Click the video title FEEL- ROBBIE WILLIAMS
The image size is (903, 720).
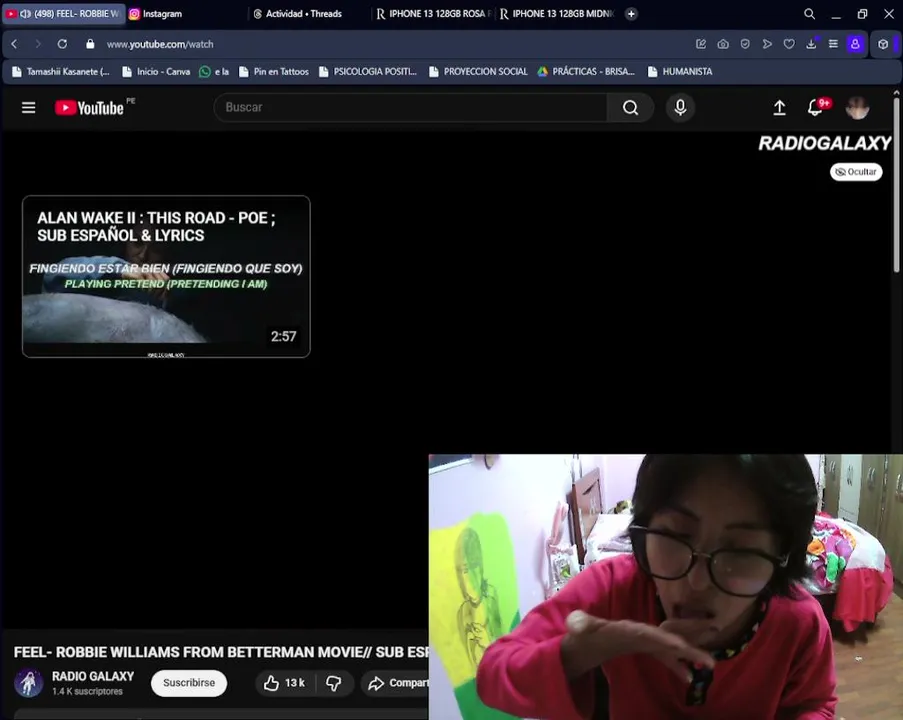221,652
